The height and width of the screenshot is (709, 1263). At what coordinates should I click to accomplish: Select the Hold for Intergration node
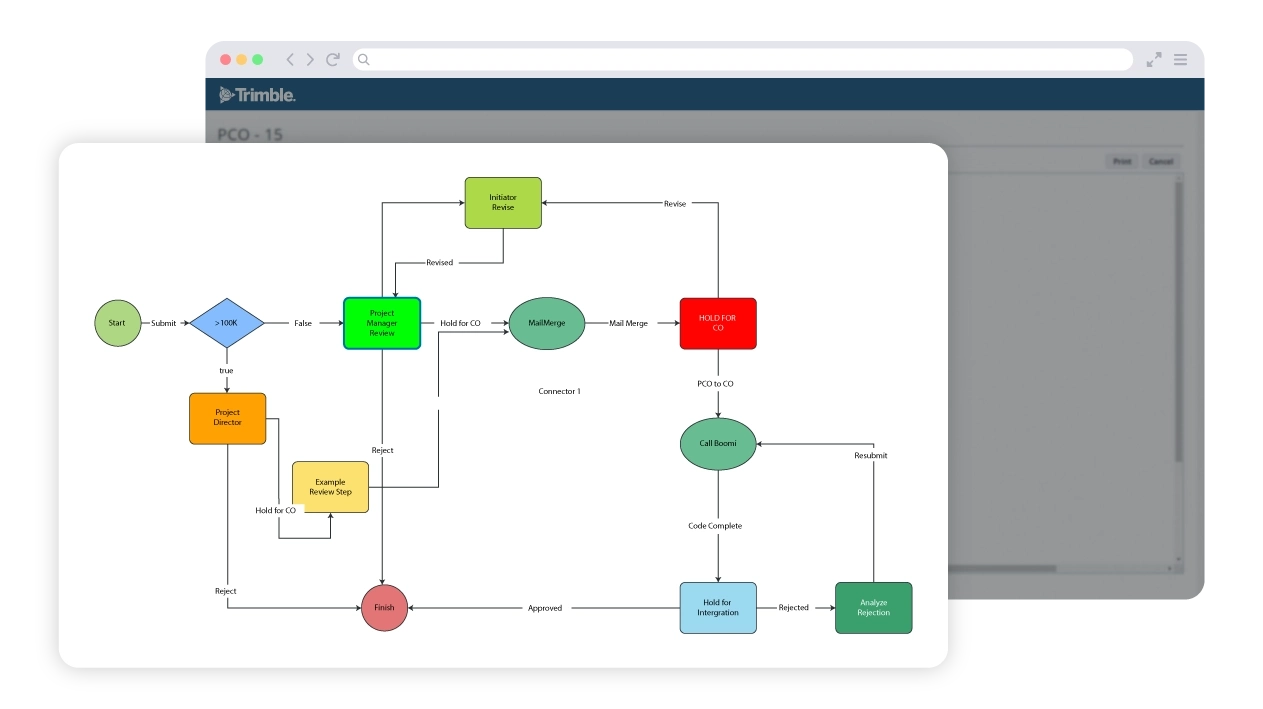click(x=718, y=608)
